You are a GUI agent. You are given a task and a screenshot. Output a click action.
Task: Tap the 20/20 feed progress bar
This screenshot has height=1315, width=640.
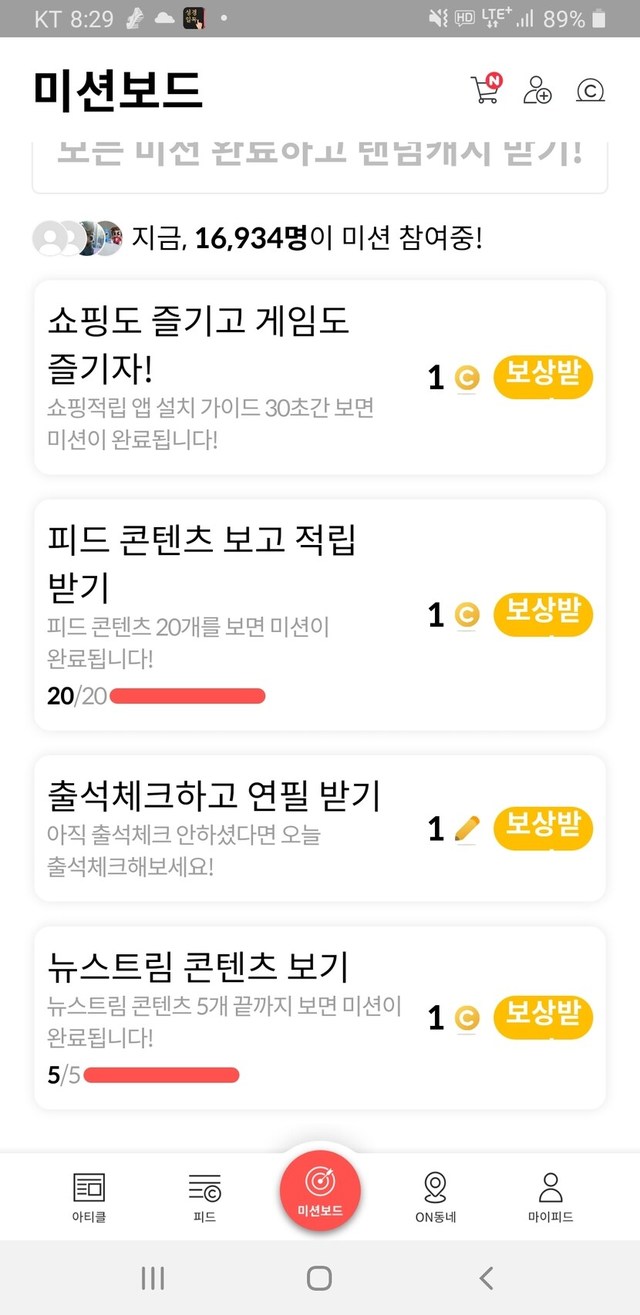tap(187, 696)
